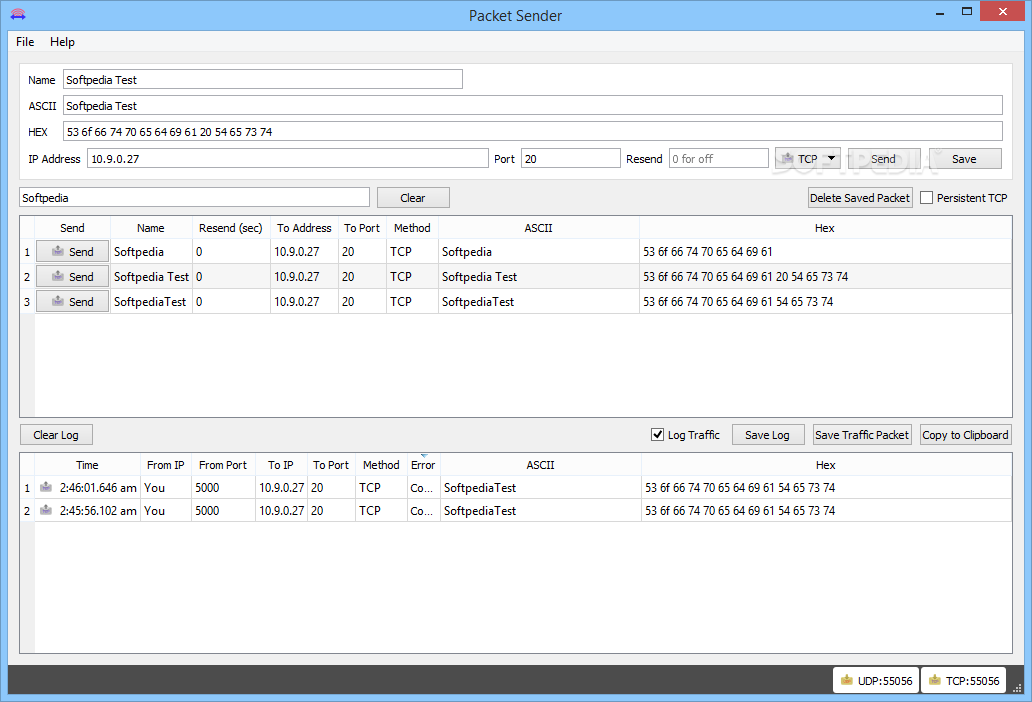Click the IP Address input field

click(x=288, y=158)
